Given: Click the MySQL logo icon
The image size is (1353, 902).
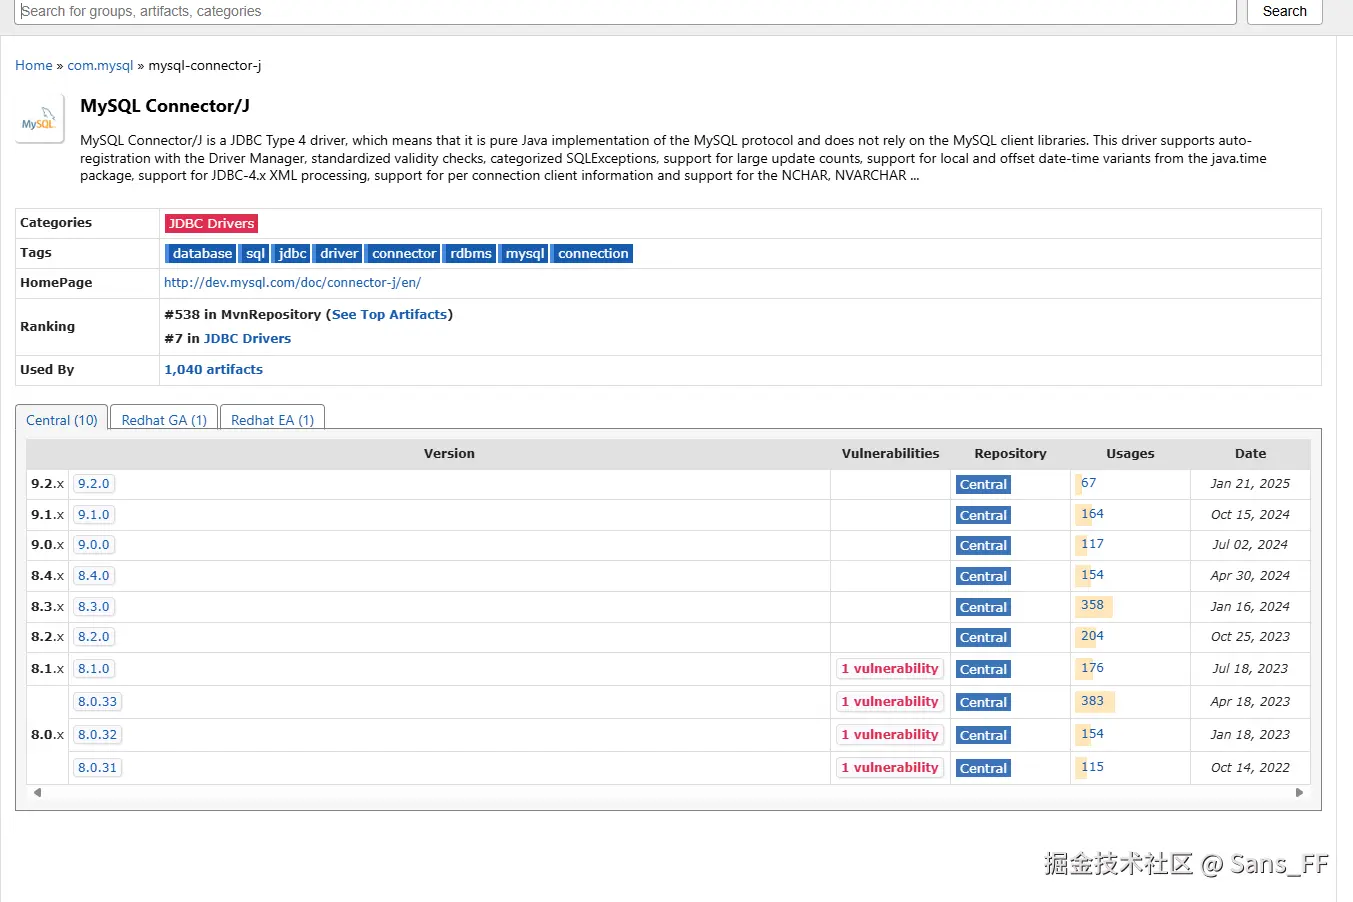Looking at the screenshot, I should (x=39, y=119).
